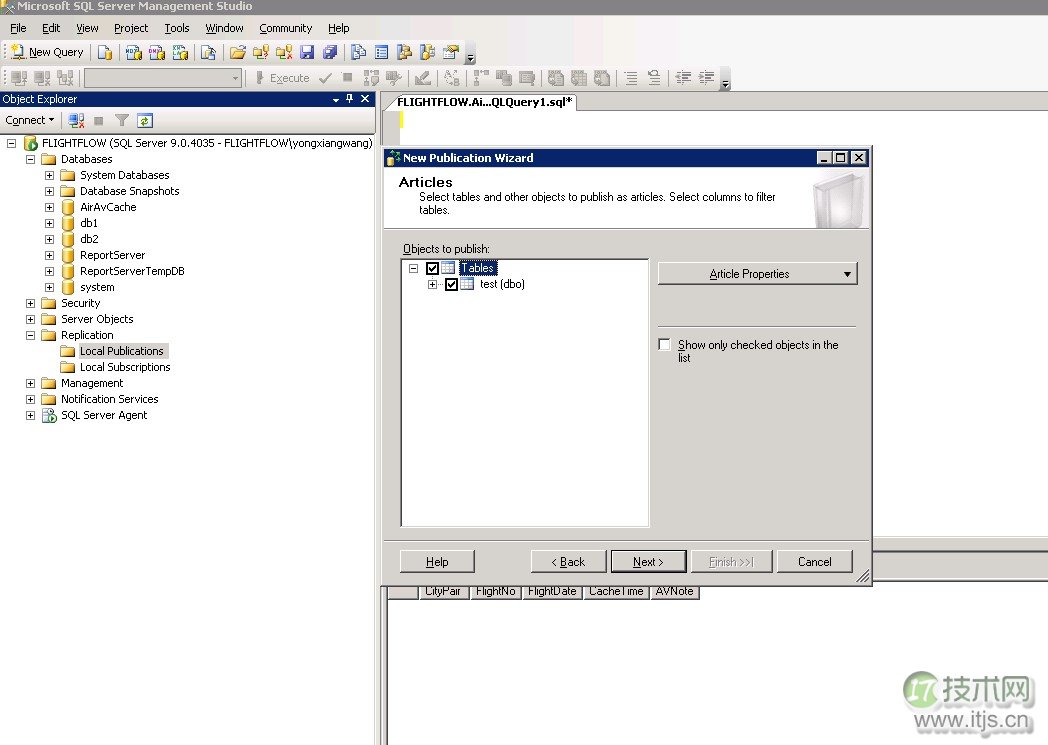Click the Increase Indent icon
This screenshot has width=1048, height=745.
706,78
